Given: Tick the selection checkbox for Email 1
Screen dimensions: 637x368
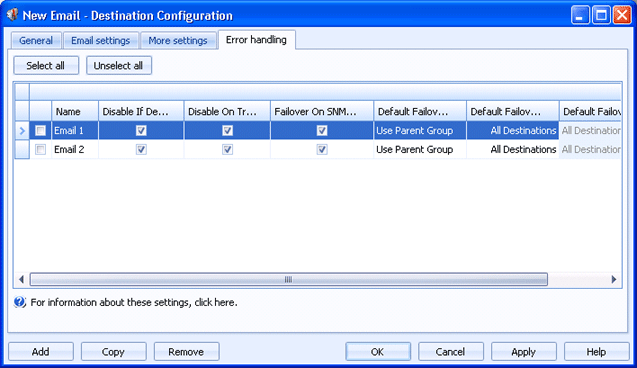Looking at the screenshot, I should pyautogui.click(x=40, y=130).
